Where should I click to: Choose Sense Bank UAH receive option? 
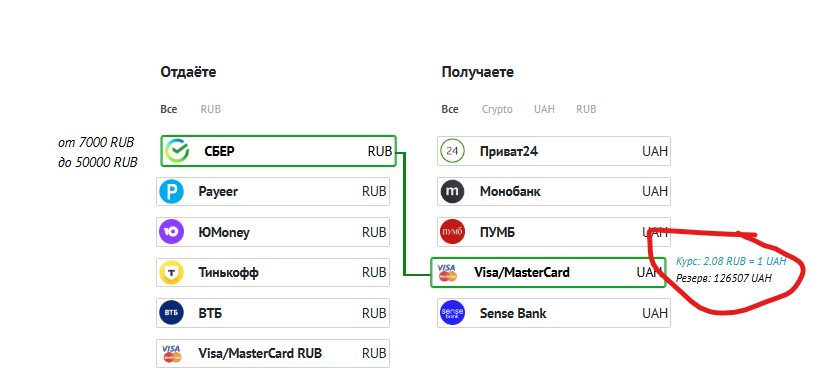click(554, 313)
